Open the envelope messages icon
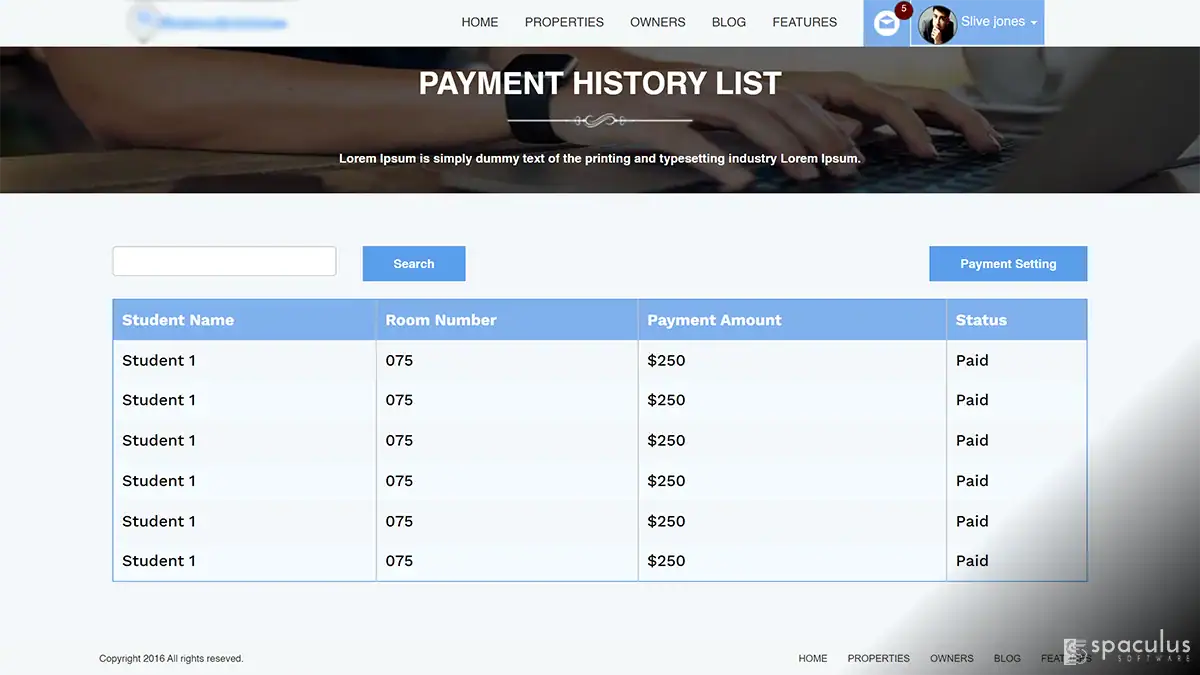The image size is (1200, 675). 886,24
